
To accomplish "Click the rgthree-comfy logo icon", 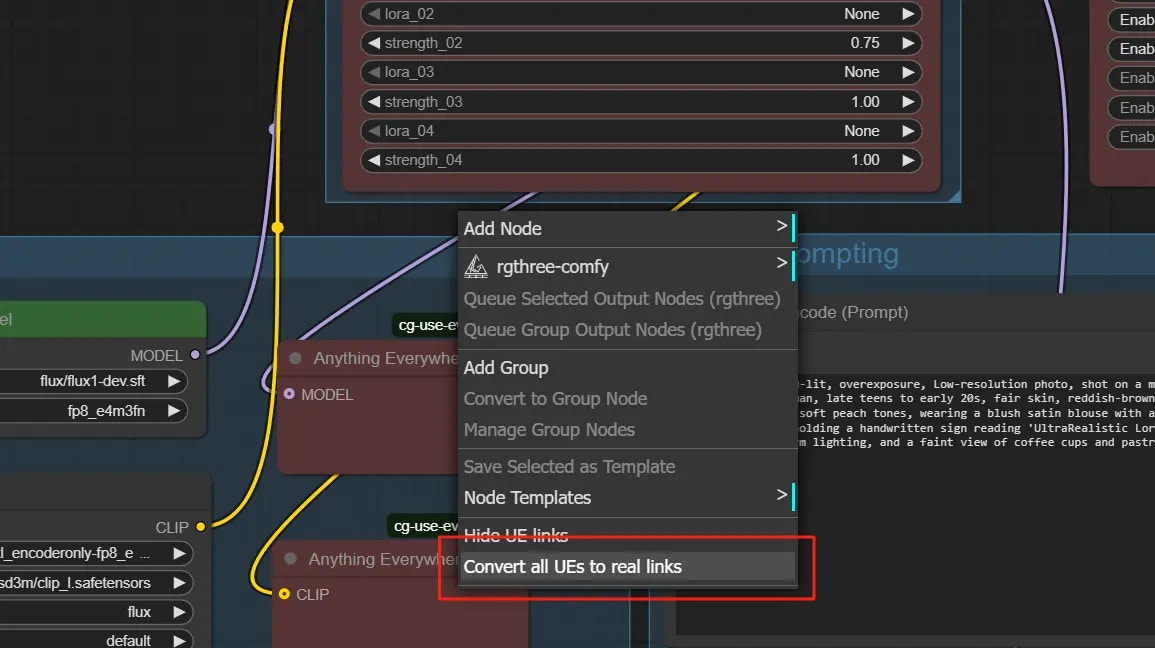I will pos(476,267).
